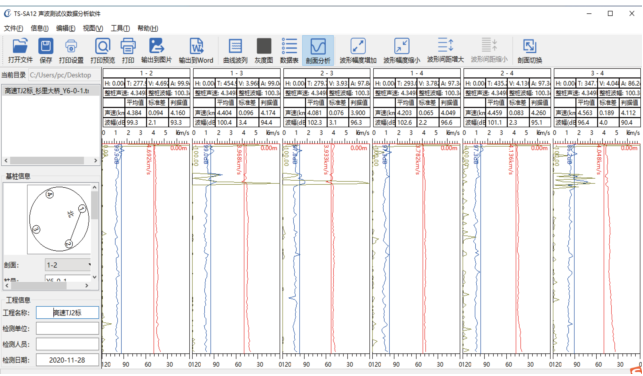Click the 保存 save icon
Viewport: 643px width, 376px height.
46,46
